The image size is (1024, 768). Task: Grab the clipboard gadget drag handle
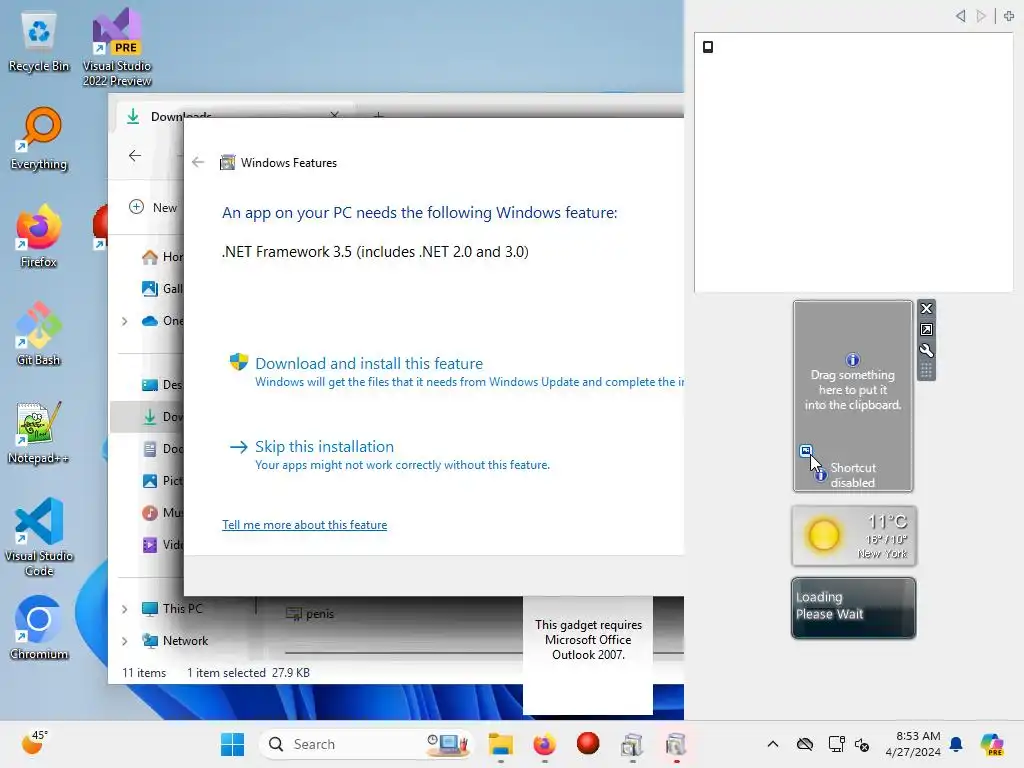click(x=926, y=371)
